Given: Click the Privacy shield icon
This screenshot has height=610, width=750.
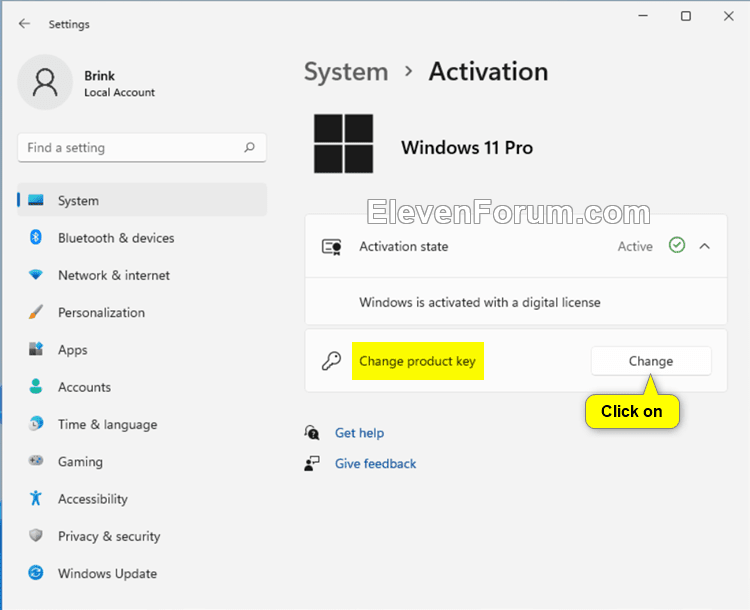Looking at the screenshot, I should tap(36, 535).
